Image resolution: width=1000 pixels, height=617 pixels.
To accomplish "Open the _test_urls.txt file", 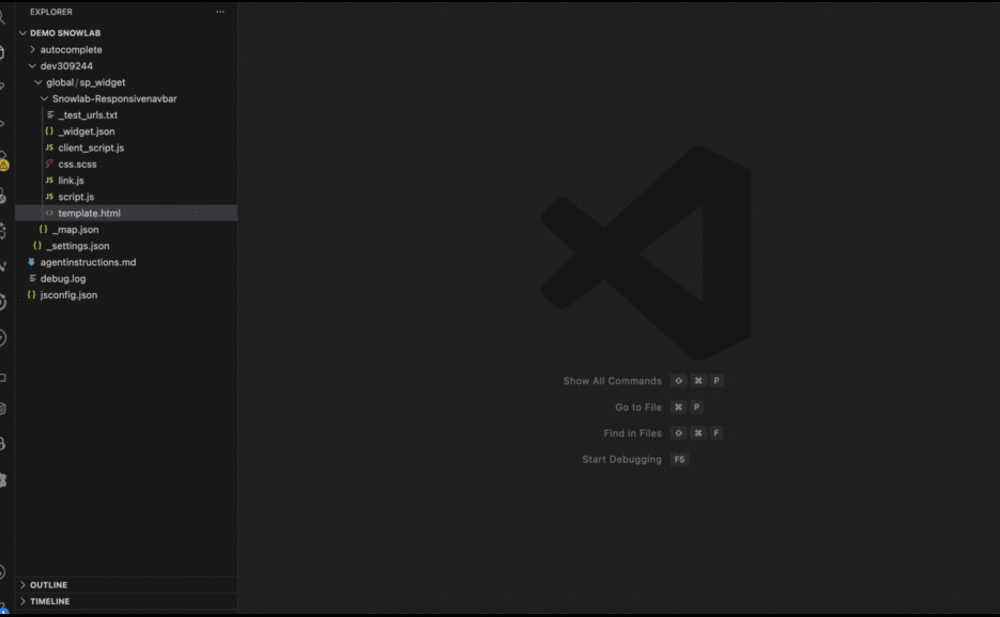I will 88,115.
